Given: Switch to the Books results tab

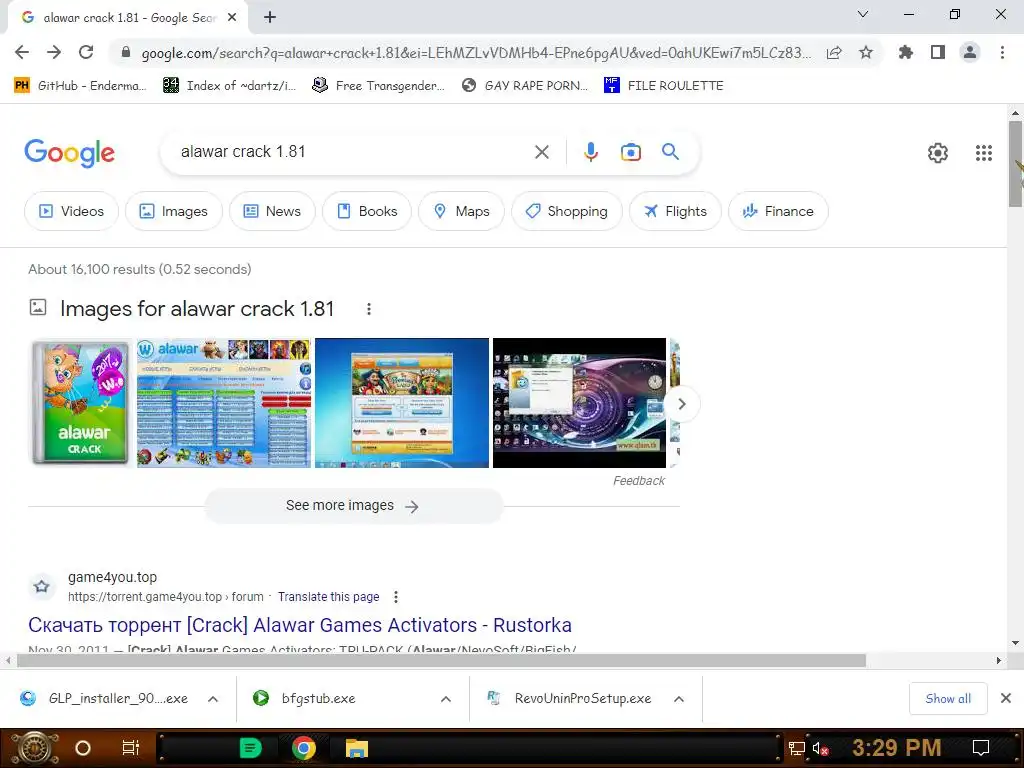Looking at the screenshot, I should 366,211.
